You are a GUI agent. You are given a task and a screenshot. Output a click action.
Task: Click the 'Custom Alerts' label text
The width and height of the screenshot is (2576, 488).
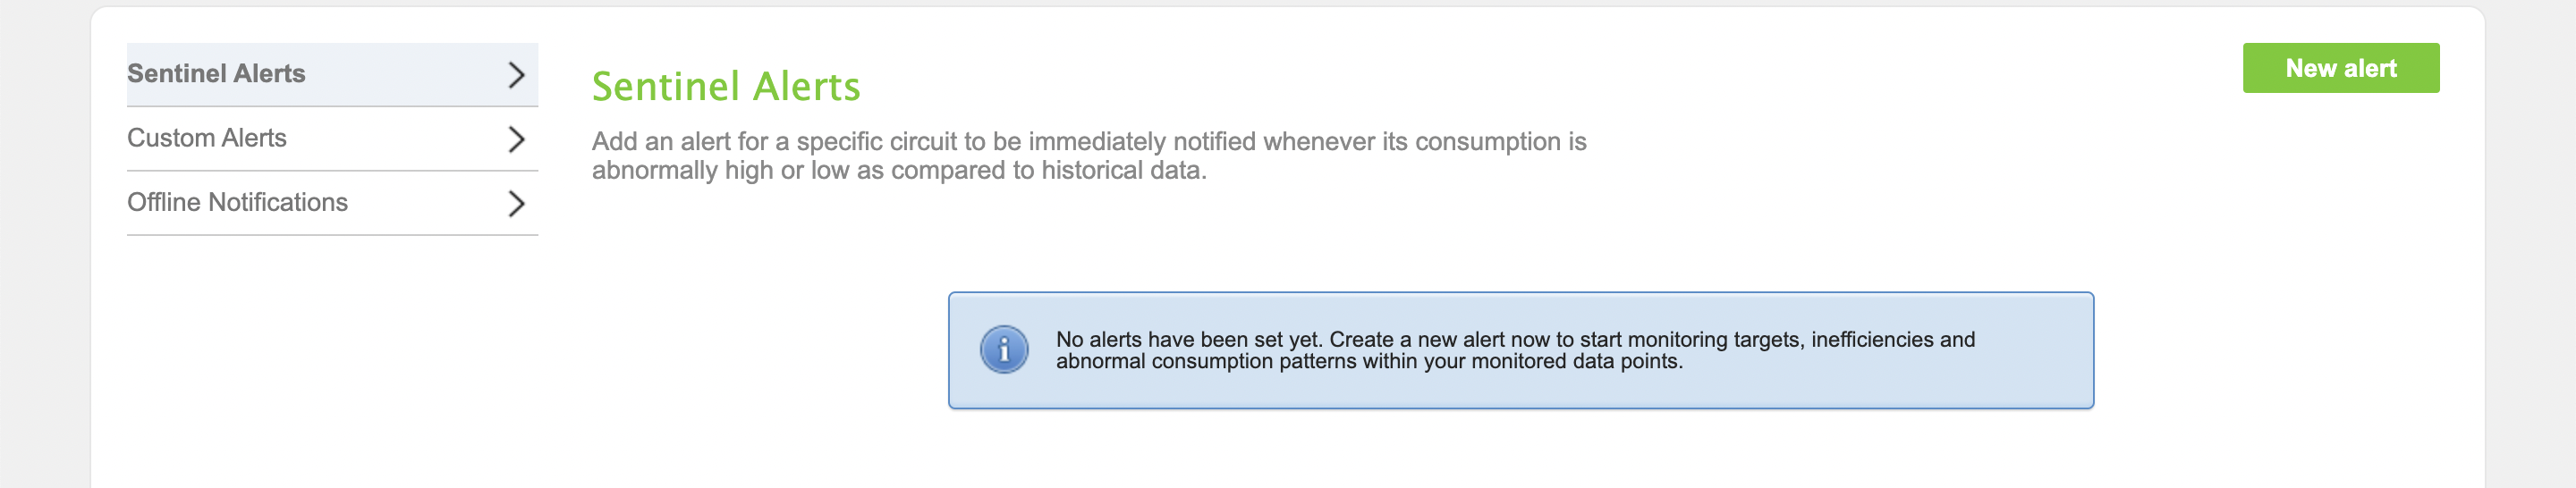point(207,138)
